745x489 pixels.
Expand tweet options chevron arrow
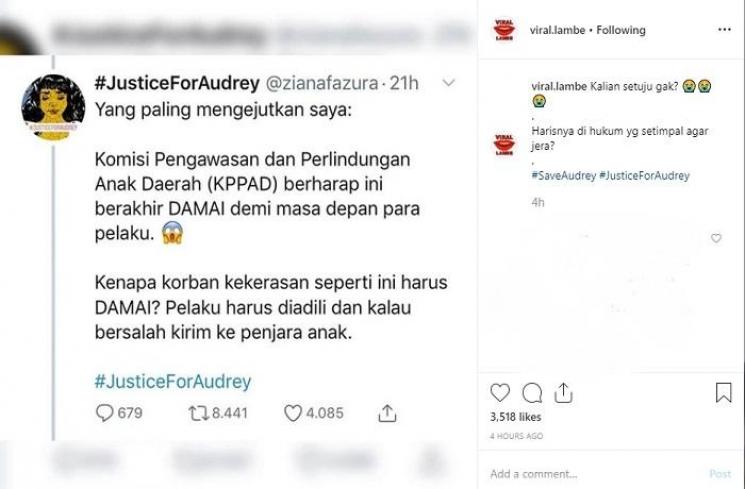tap(449, 83)
